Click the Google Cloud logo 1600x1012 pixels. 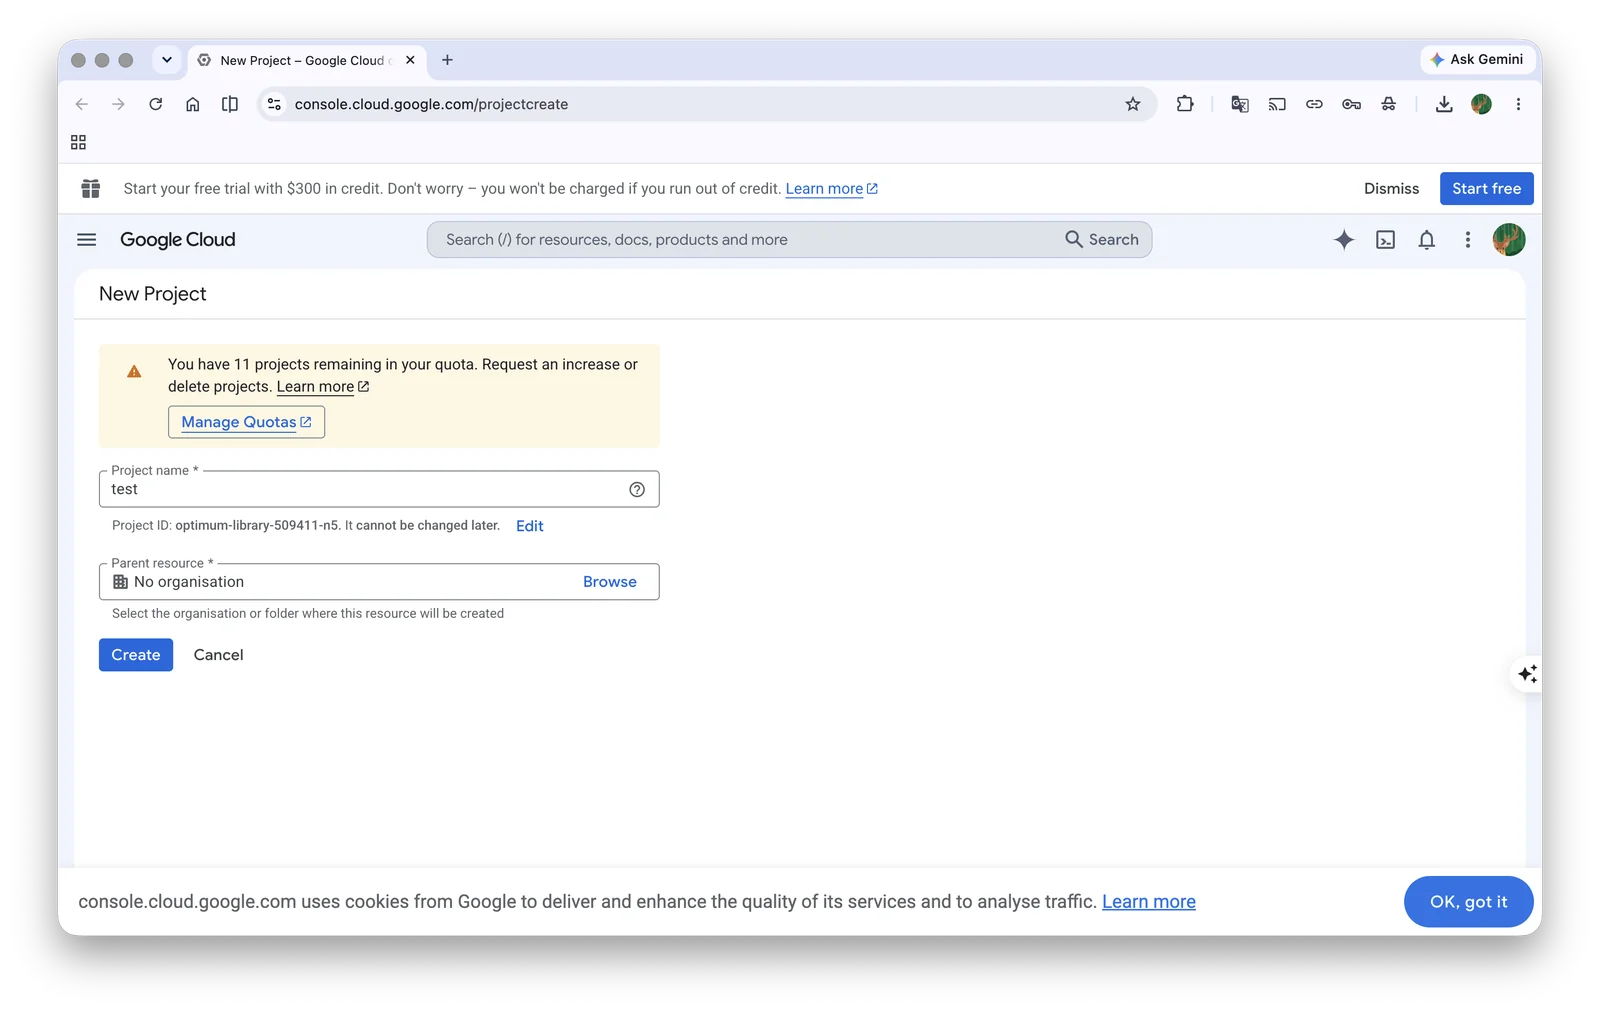178,240
